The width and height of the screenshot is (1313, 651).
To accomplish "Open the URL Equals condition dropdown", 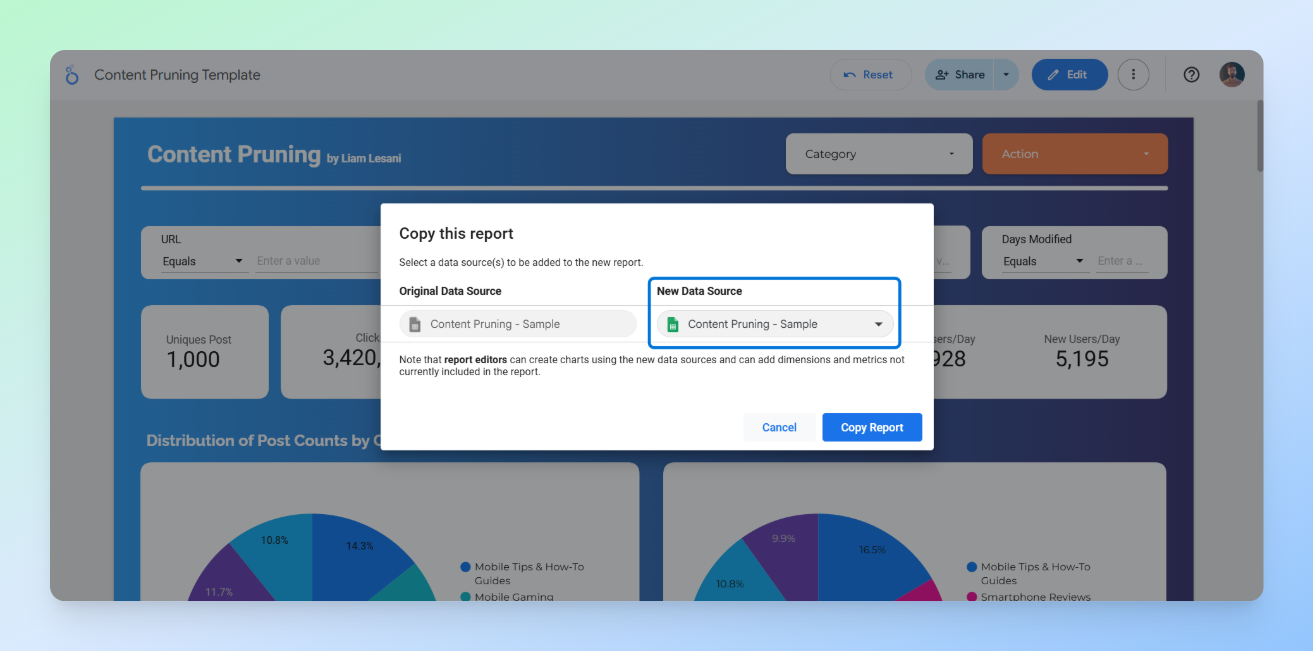I will (204, 260).
